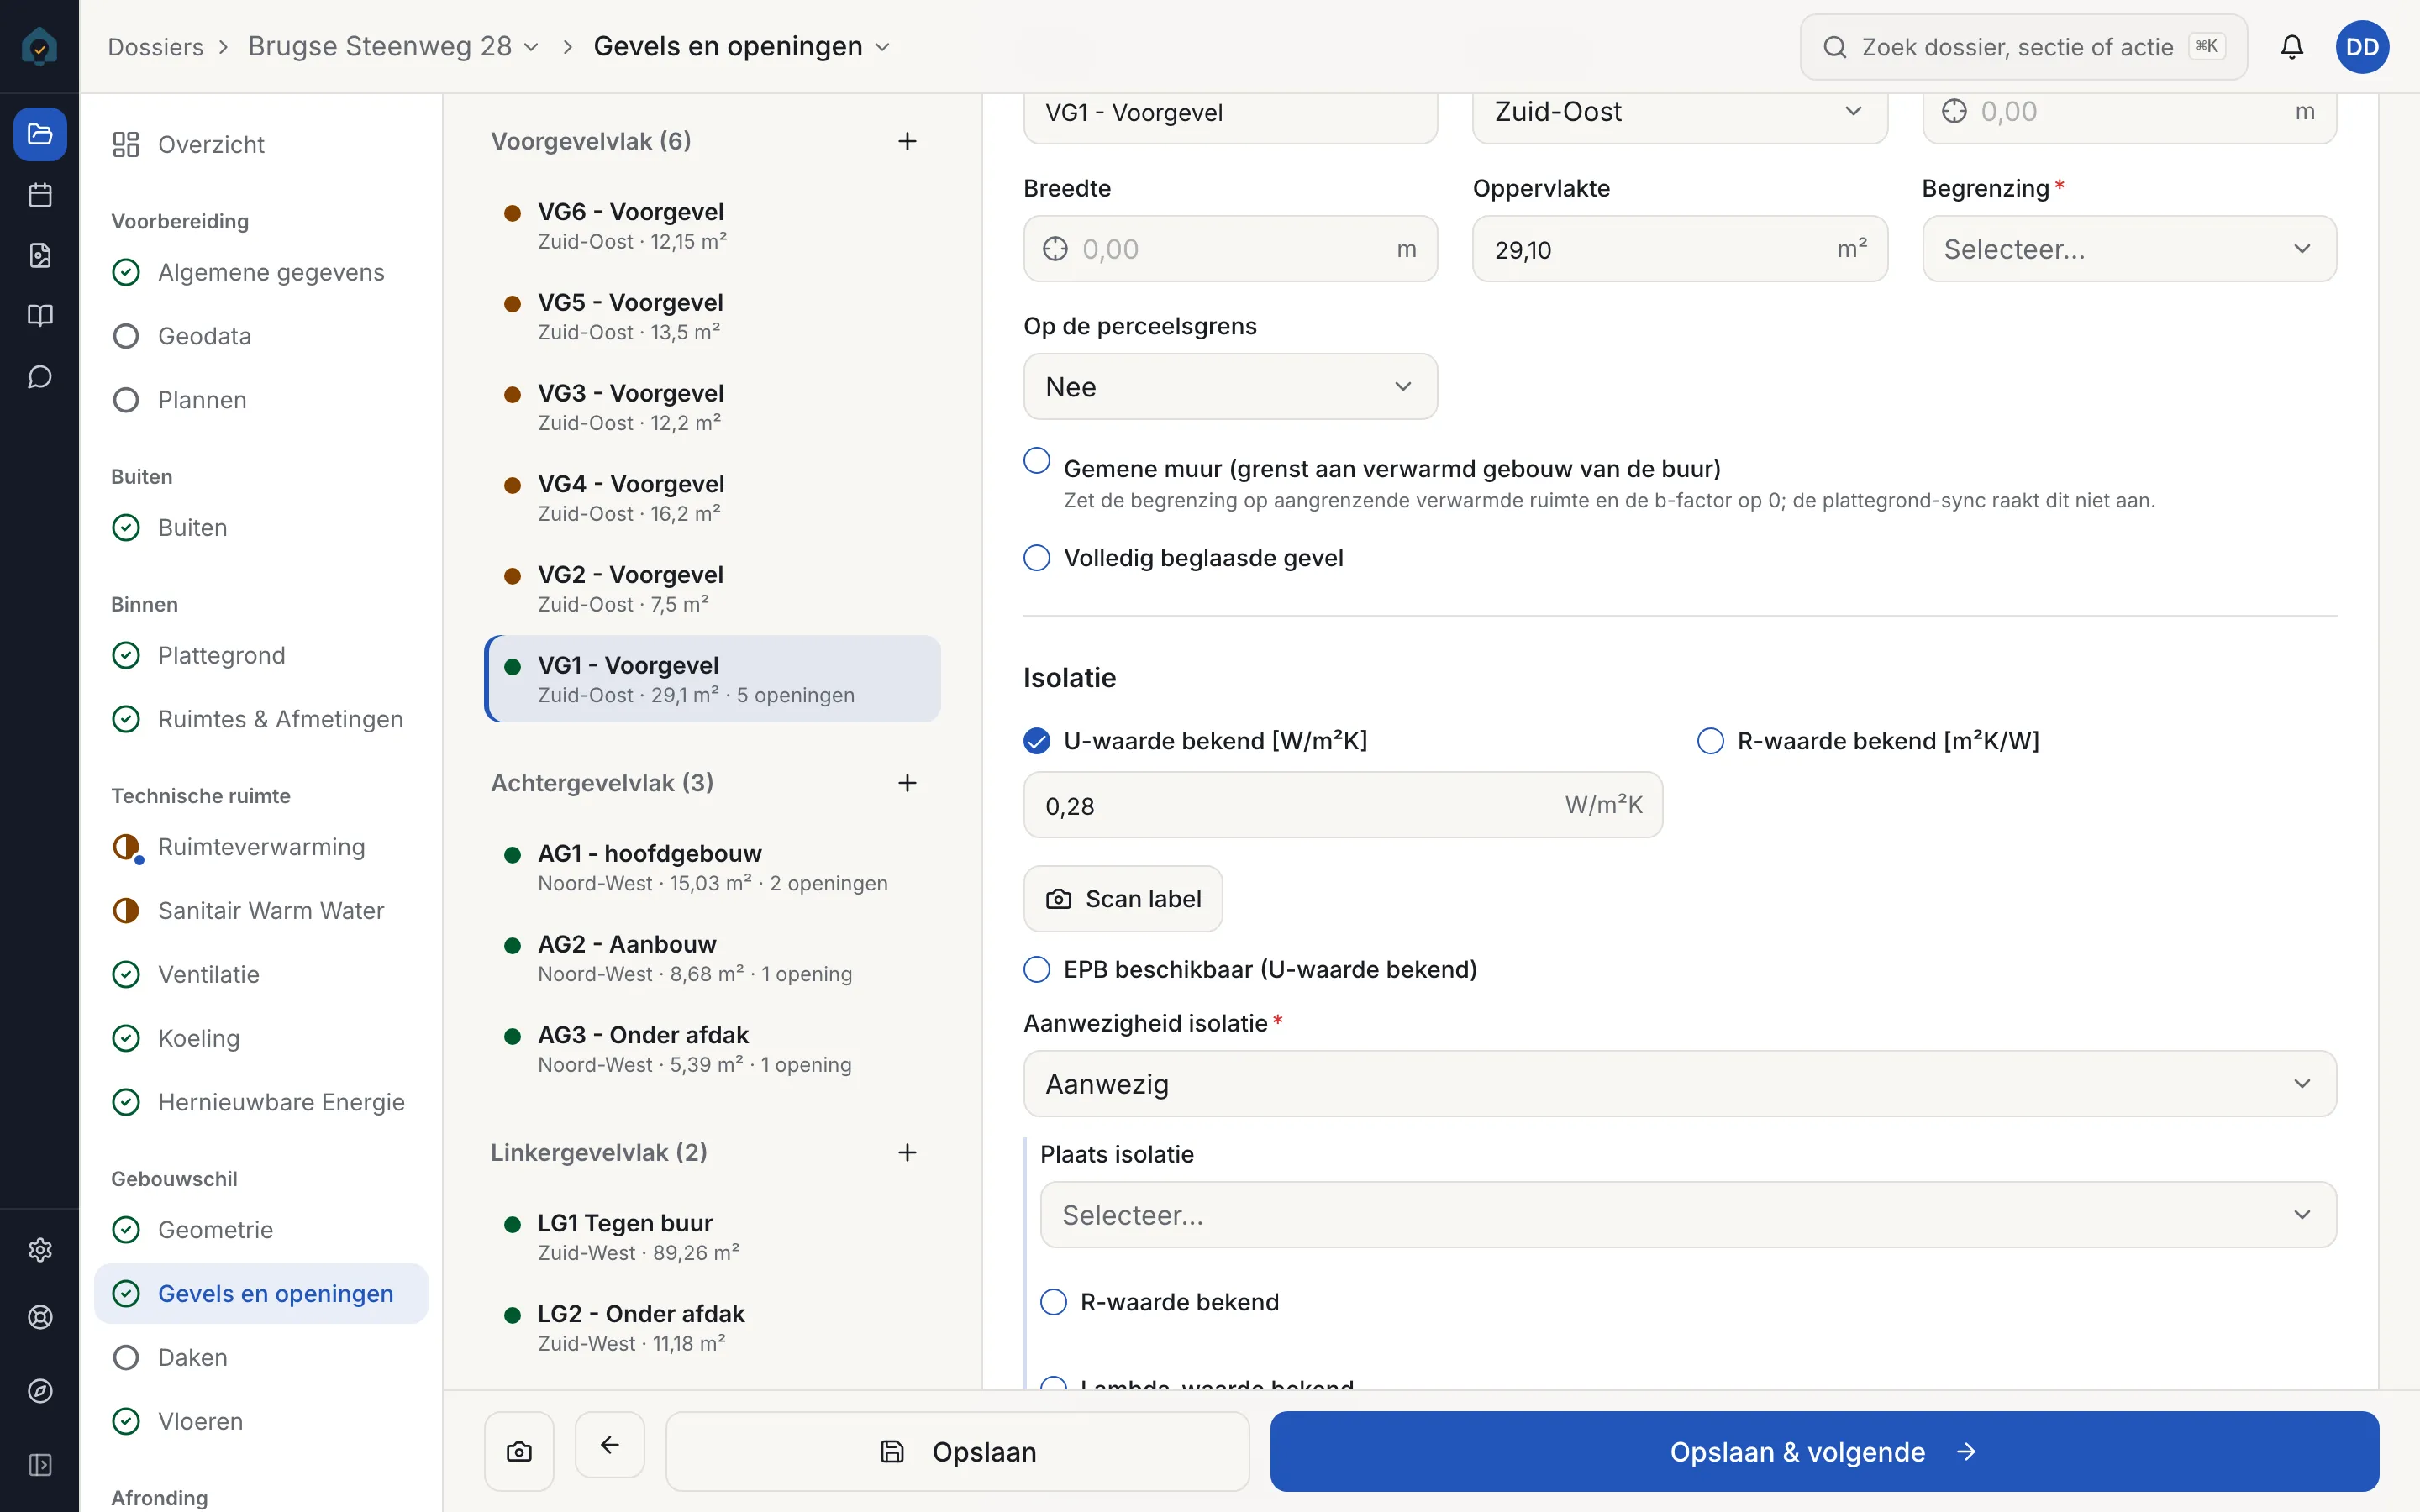Image resolution: width=2420 pixels, height=1512 pixels.
Task: Open the compass icon in left rail
Action: point(40,1391)
